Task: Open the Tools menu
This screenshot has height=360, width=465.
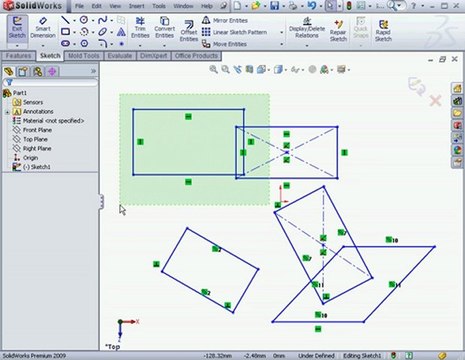Action: click(159, 6)
